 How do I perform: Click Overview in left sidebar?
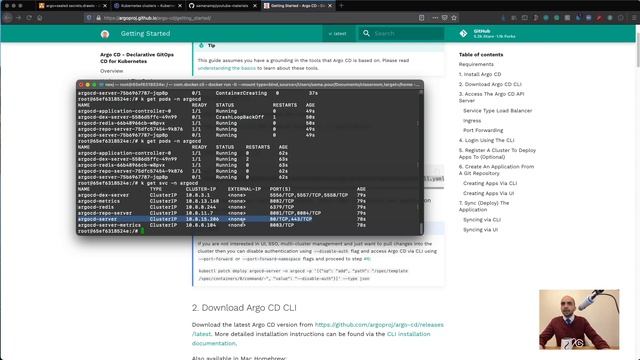(x=111, y=71)
